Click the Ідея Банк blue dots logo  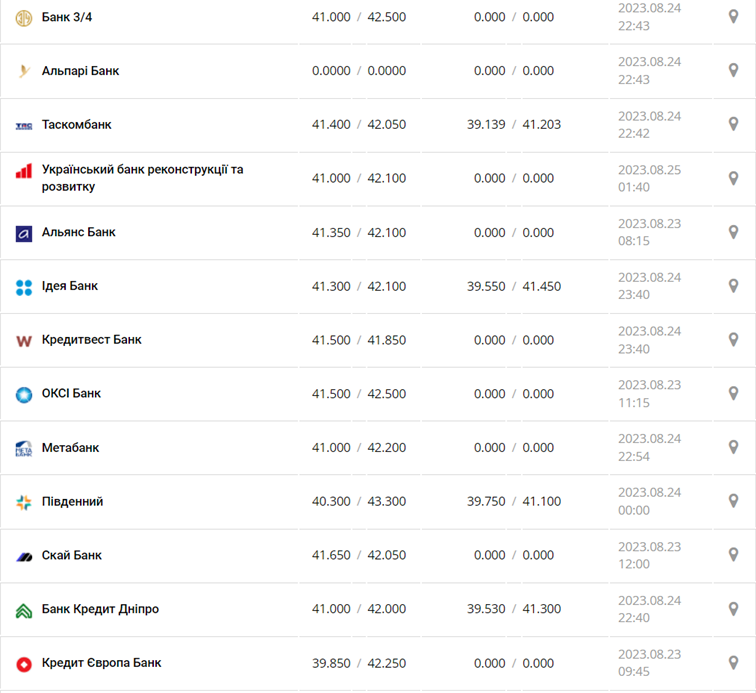[x=24, y=287]
